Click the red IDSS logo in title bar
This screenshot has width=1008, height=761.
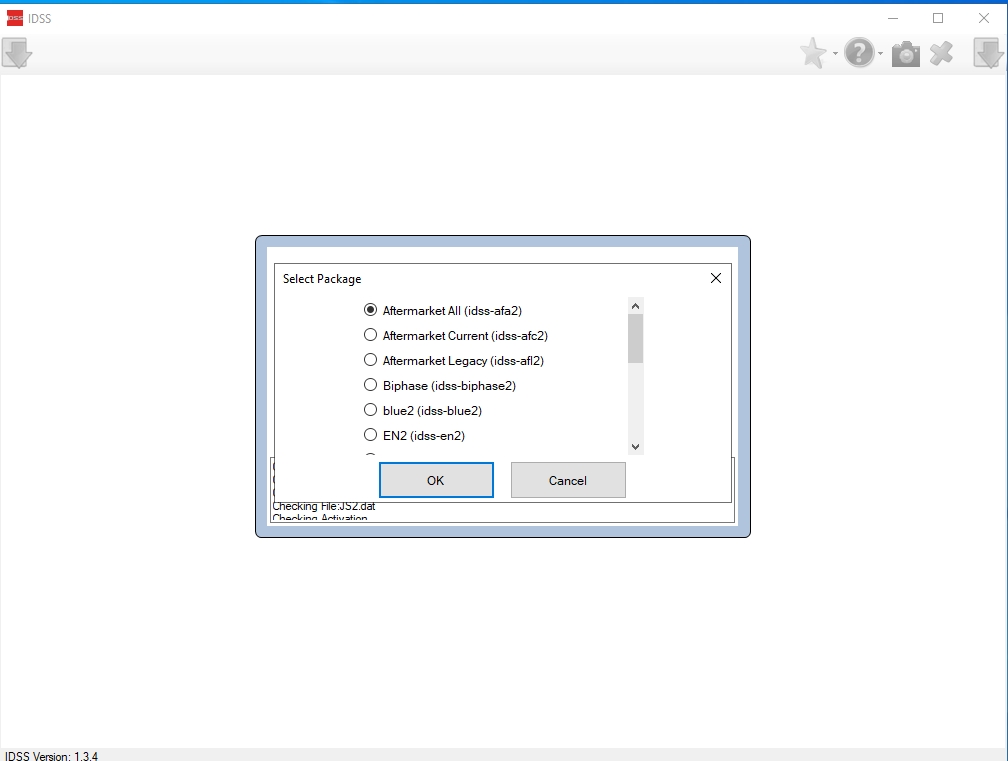(14, 18)
